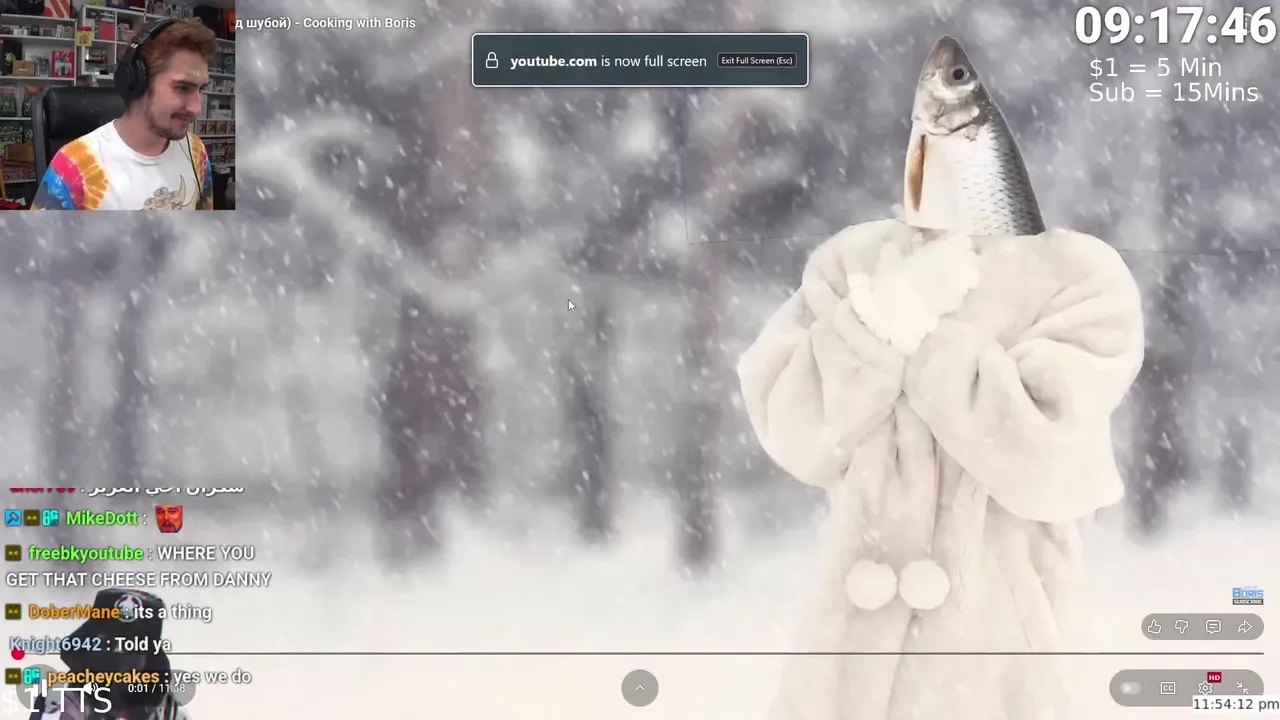This screenshot has height=720, width=1280.
Task: Click the 'Cooking with Boris' video title
Action: coord(359,23)
